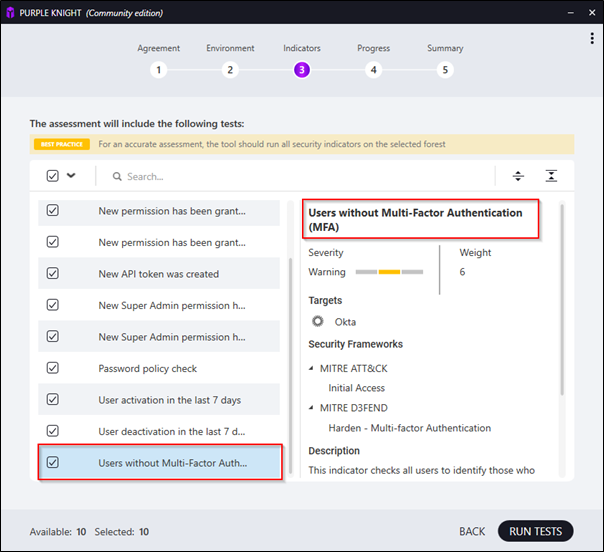Select the Password policy check row
The width and height of the screenshot is (604, 552).
coord(159,368)
